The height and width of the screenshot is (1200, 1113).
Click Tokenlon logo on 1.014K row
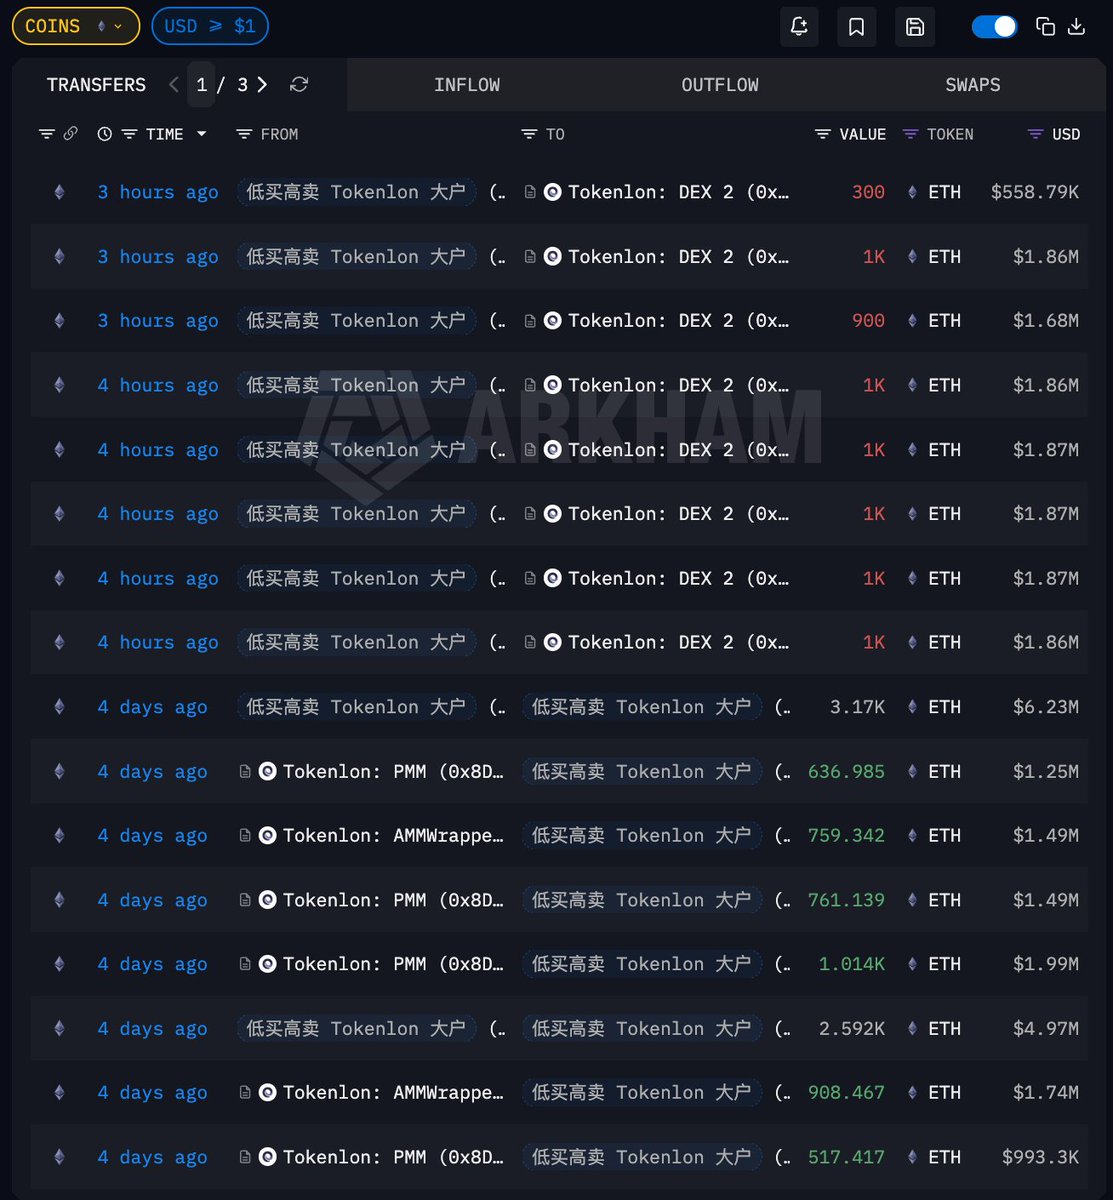[267, 964]
